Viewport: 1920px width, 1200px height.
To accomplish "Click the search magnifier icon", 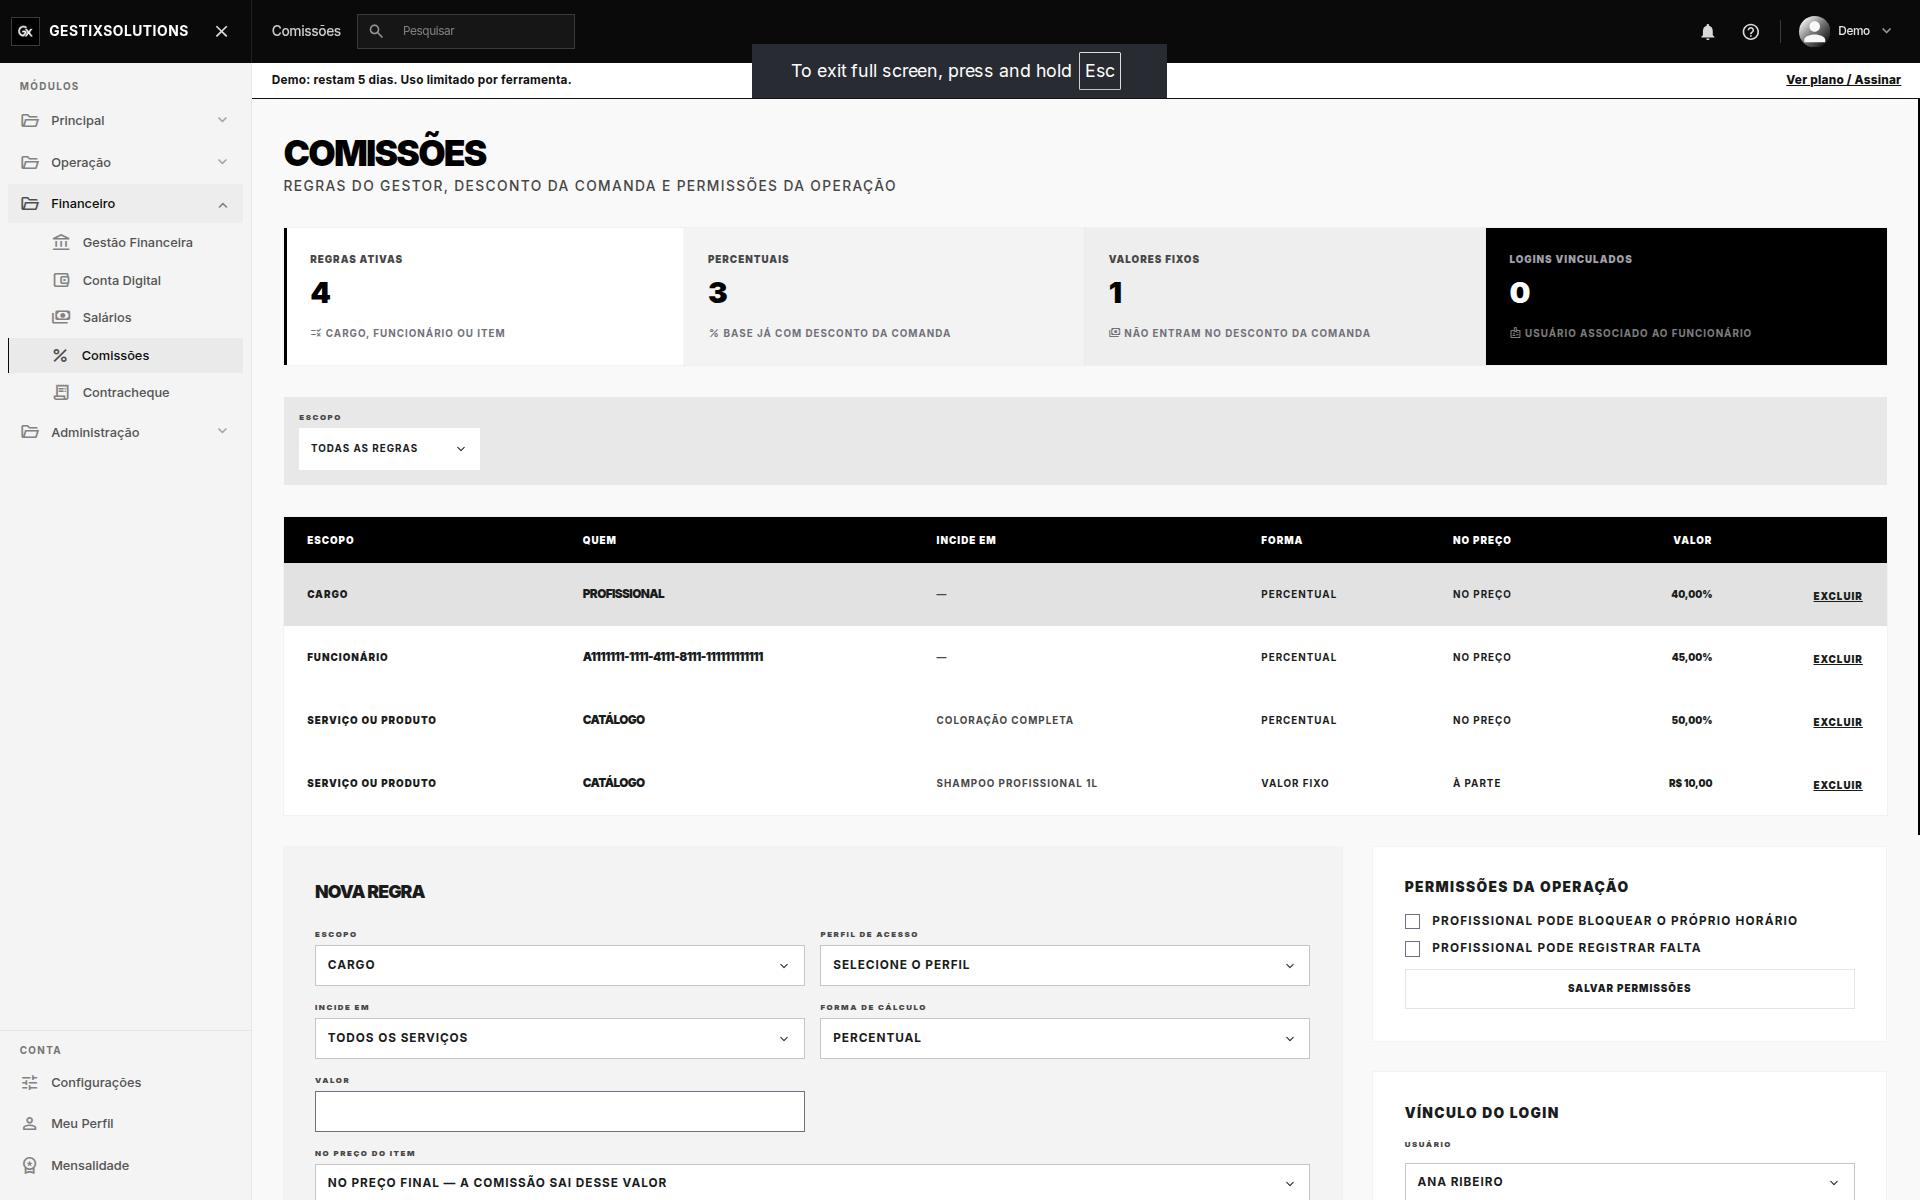I will 376,31.
